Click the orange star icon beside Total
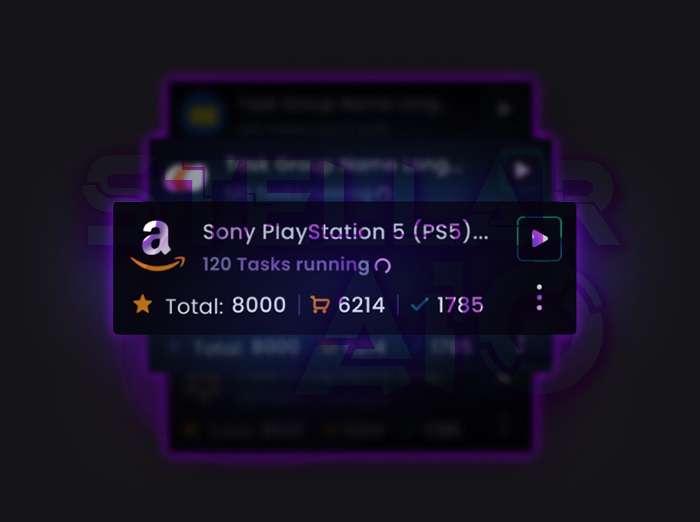Viewport: 700px width, 522px height. tap(142, 304)
